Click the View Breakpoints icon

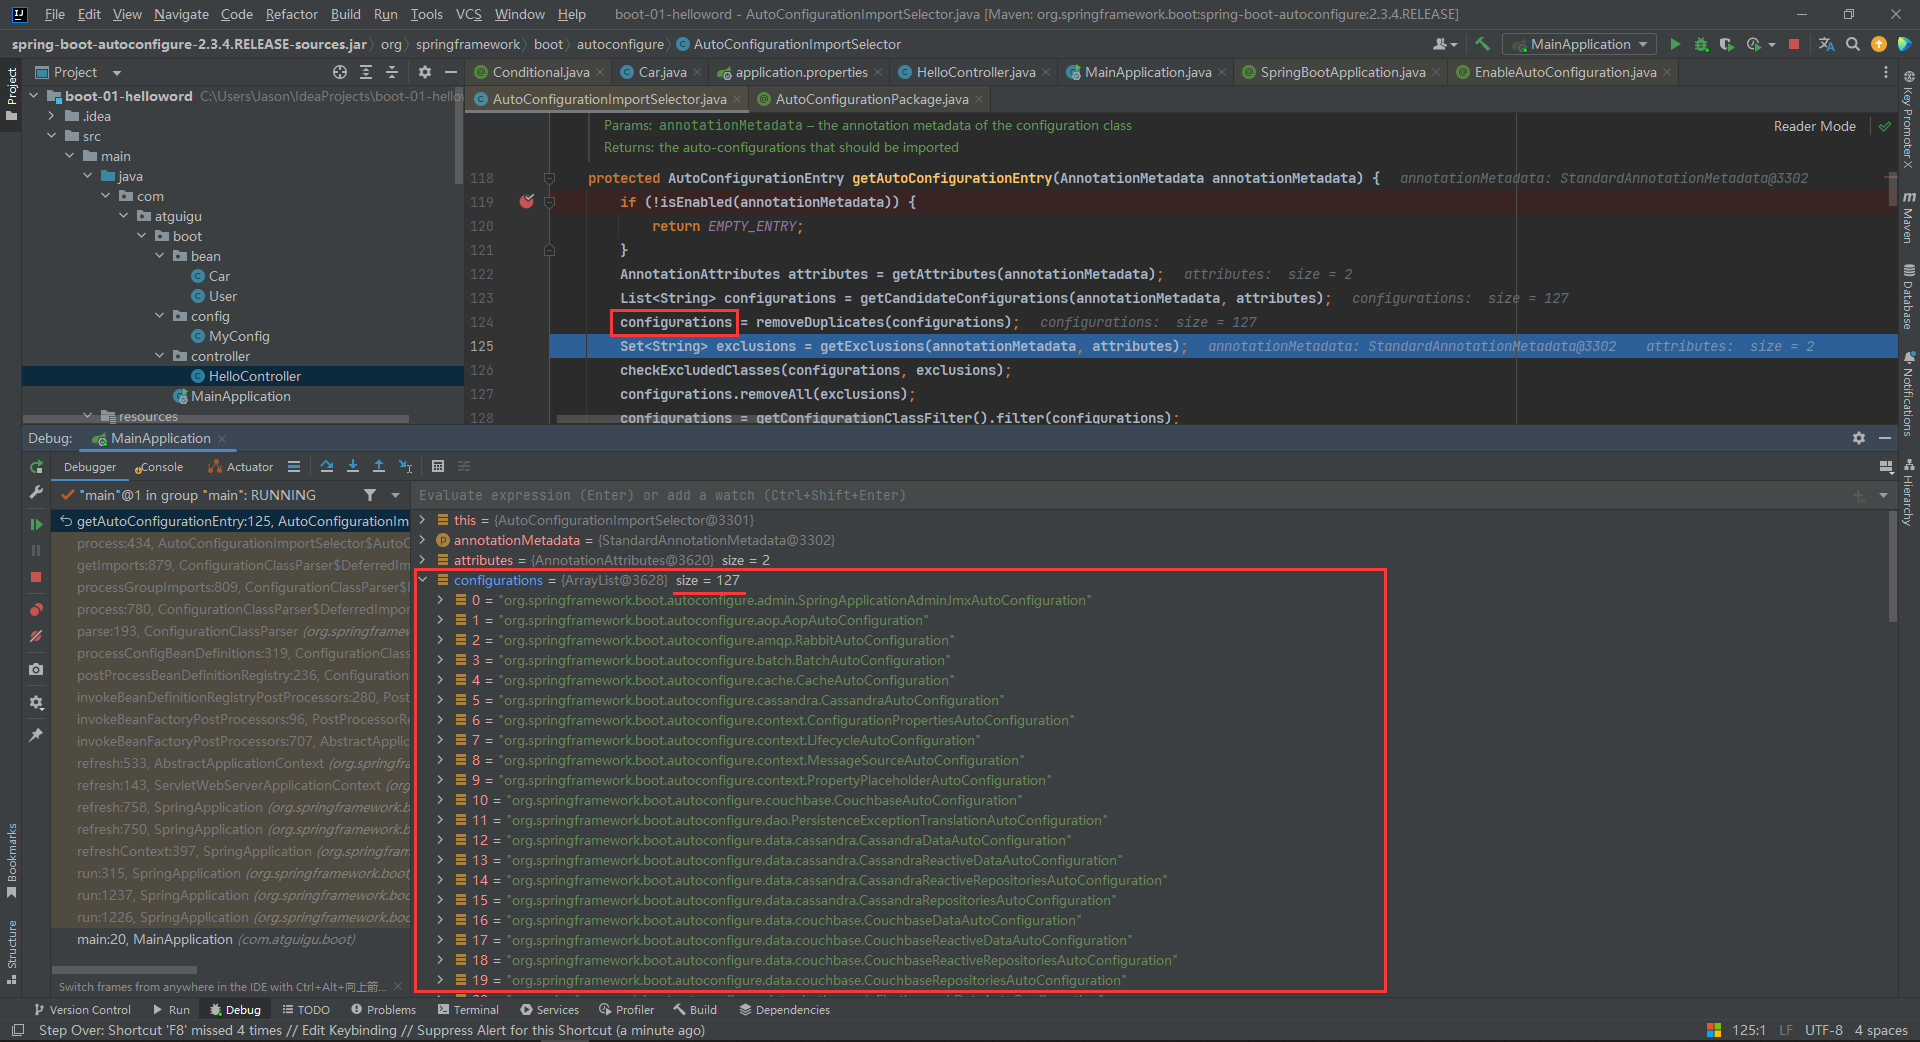coord(36,609)
